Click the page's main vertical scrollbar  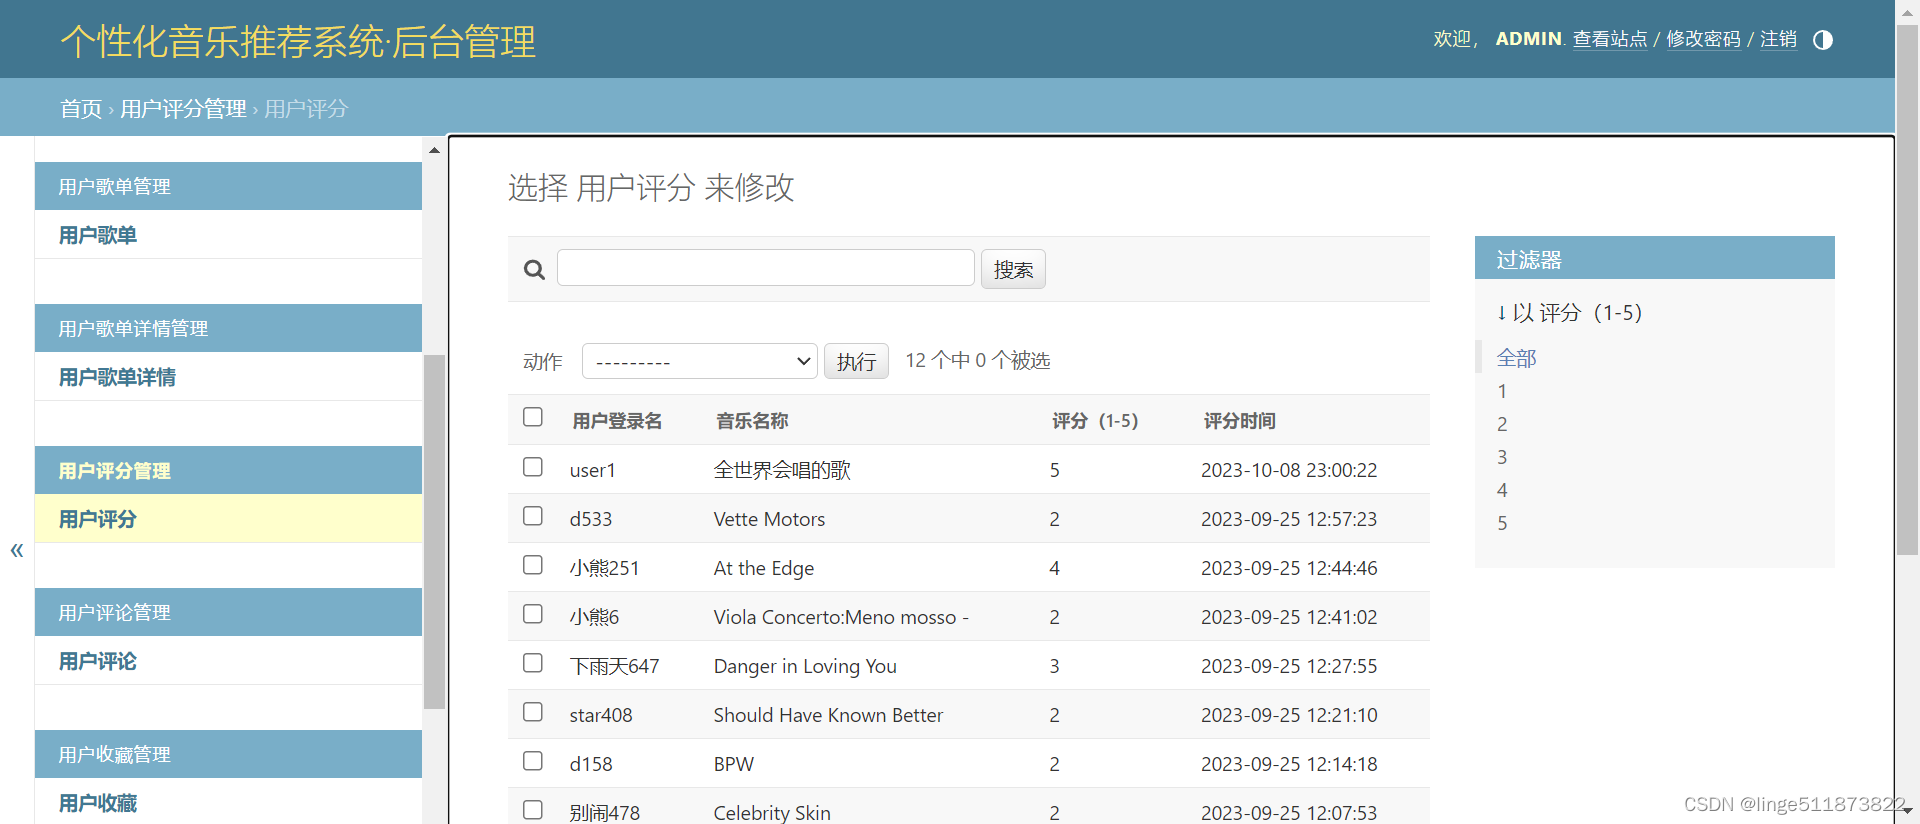(x=1908, y=290)
